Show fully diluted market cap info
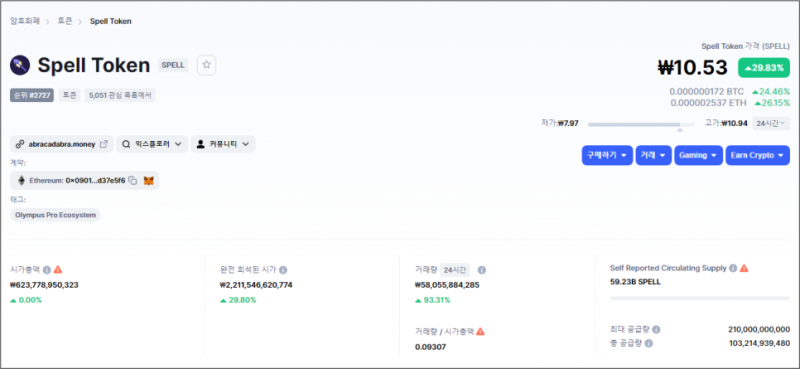Screen dimensions: 800x369 (x=283, y=269)
